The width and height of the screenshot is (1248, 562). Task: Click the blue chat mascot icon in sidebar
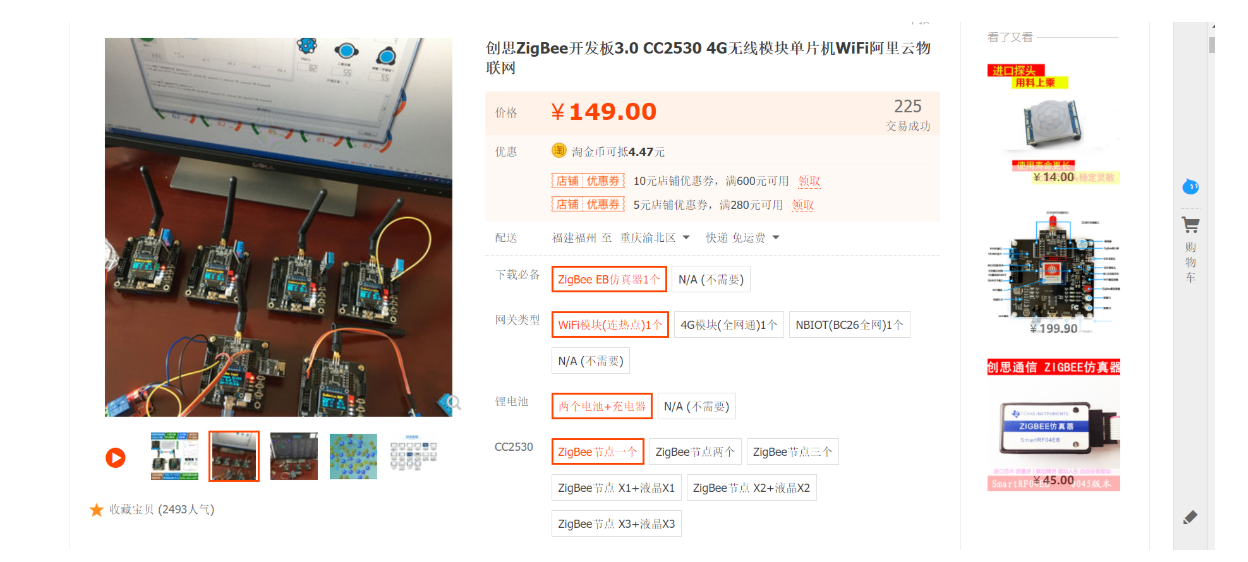pos(1190,187)
